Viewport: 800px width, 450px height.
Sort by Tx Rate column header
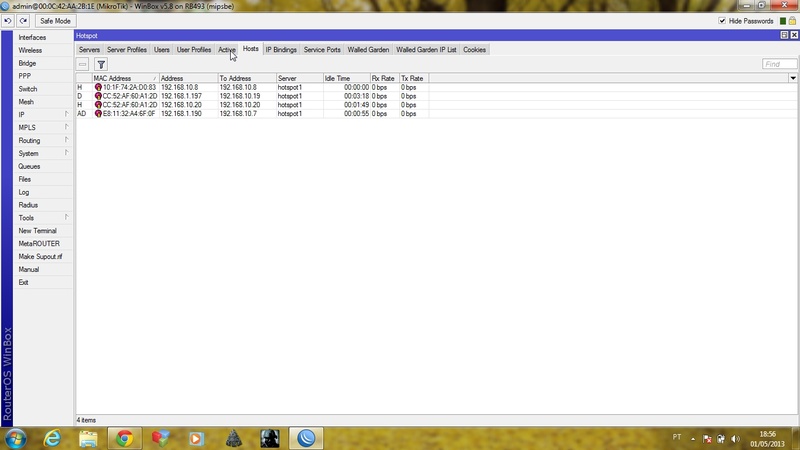click(414, 78)
